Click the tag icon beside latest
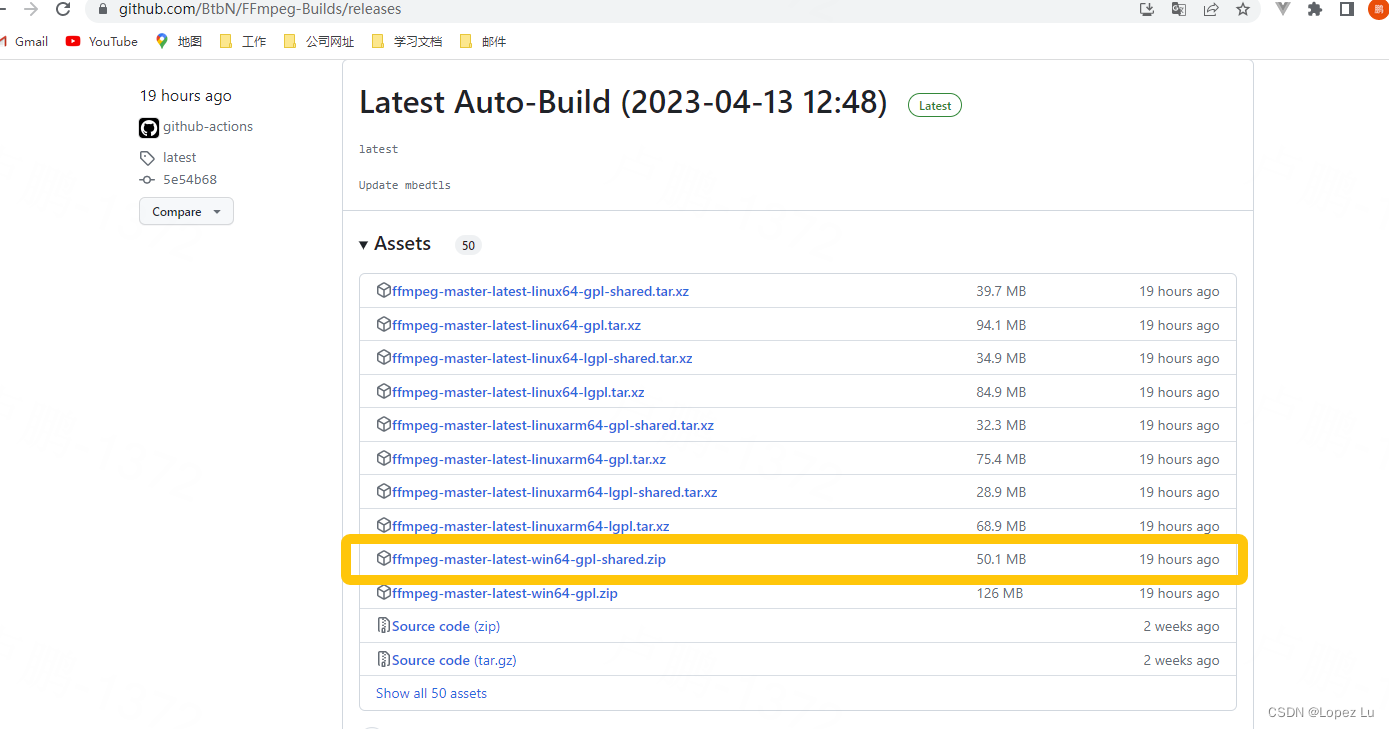Viewport: 1389px width, 729px height. [x=147, y=158]
